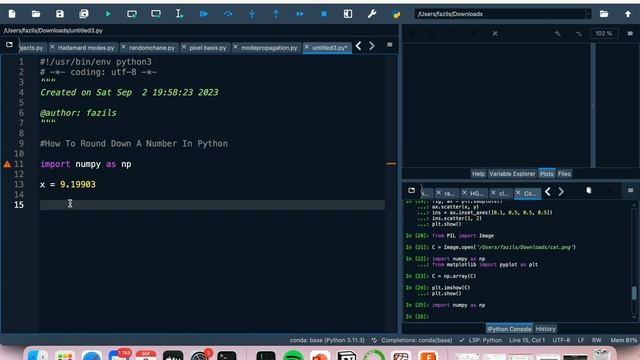Screen dimensions: 640x360
Task: Open the console tabs browse button
Action: (x=411, y=190)
